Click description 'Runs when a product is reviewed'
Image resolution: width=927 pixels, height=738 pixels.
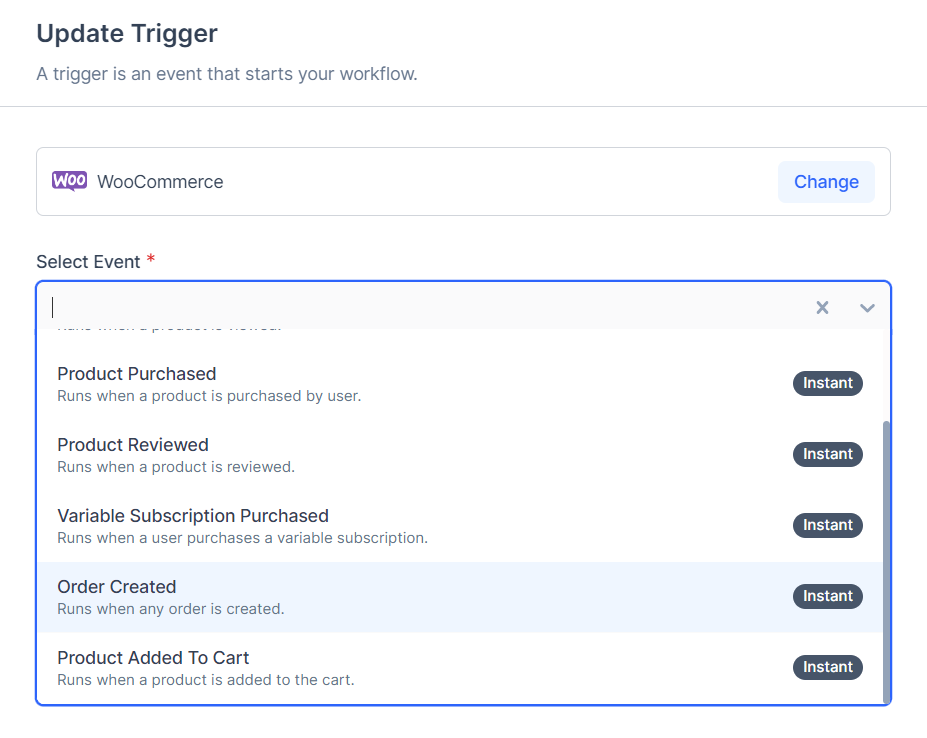point(176,467)
